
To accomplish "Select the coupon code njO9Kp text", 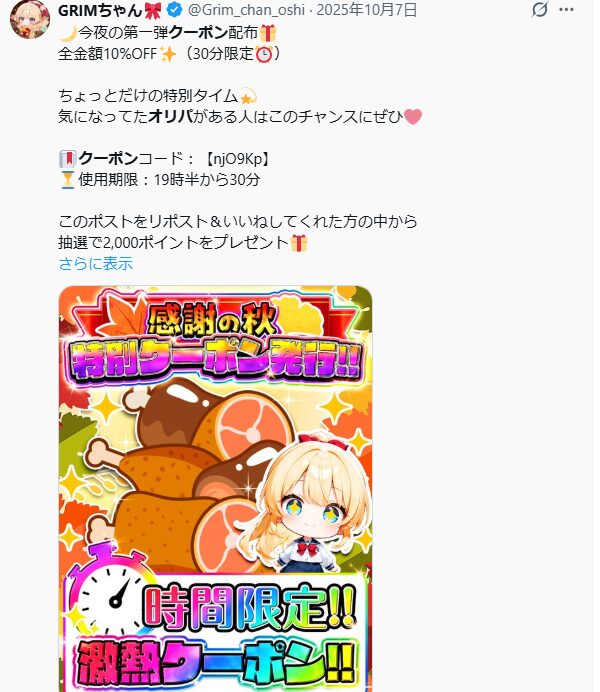I will pos(238,159).
